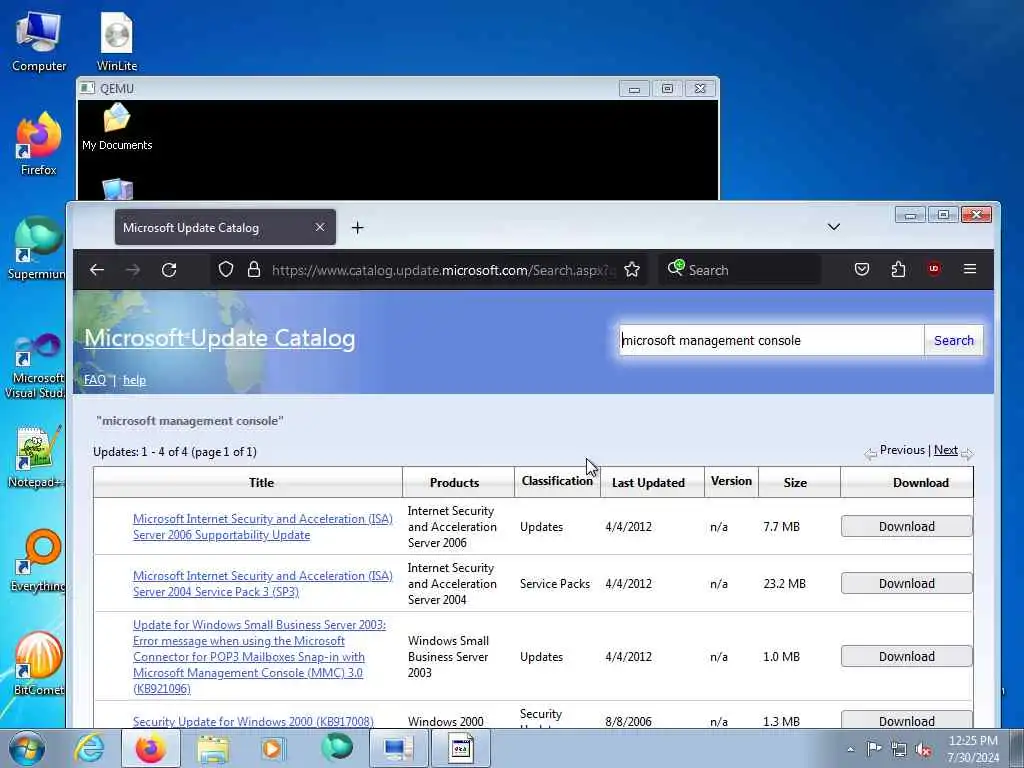Go back in Firefox with back arrow
Viewport: 1024px width, 768px height.
(97, 270)
